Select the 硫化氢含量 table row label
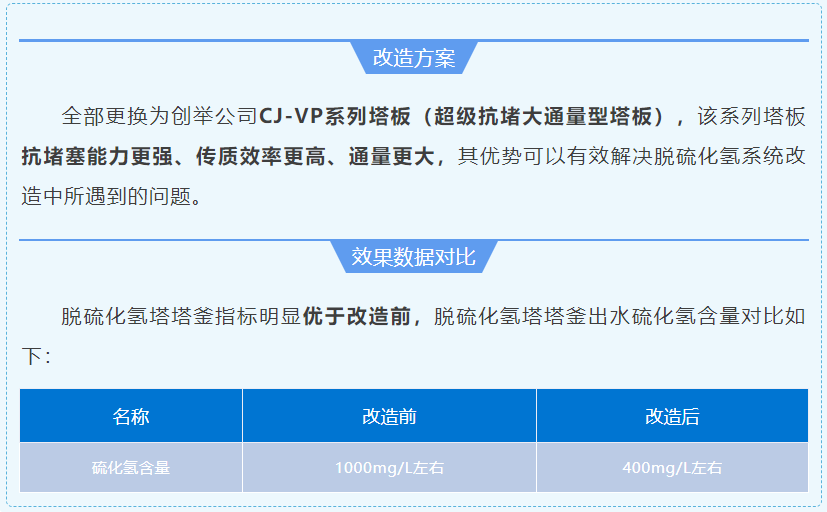The height and width of the screenshot is (512, 827). tap(131, 468)
